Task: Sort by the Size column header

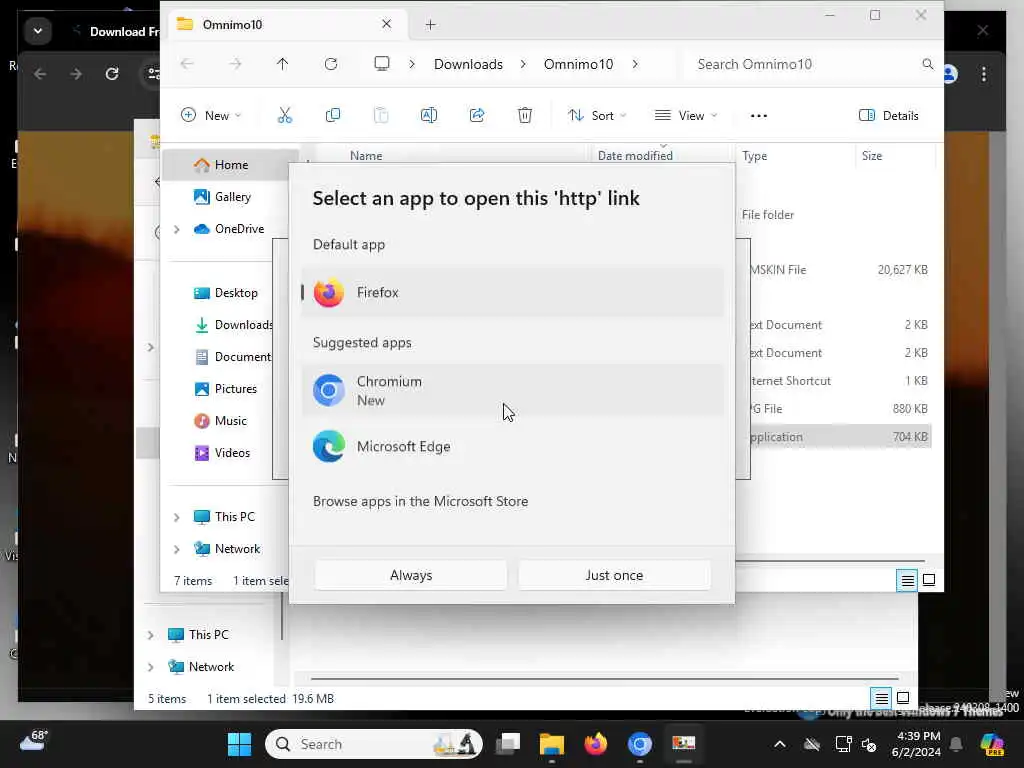Action: 872,155
